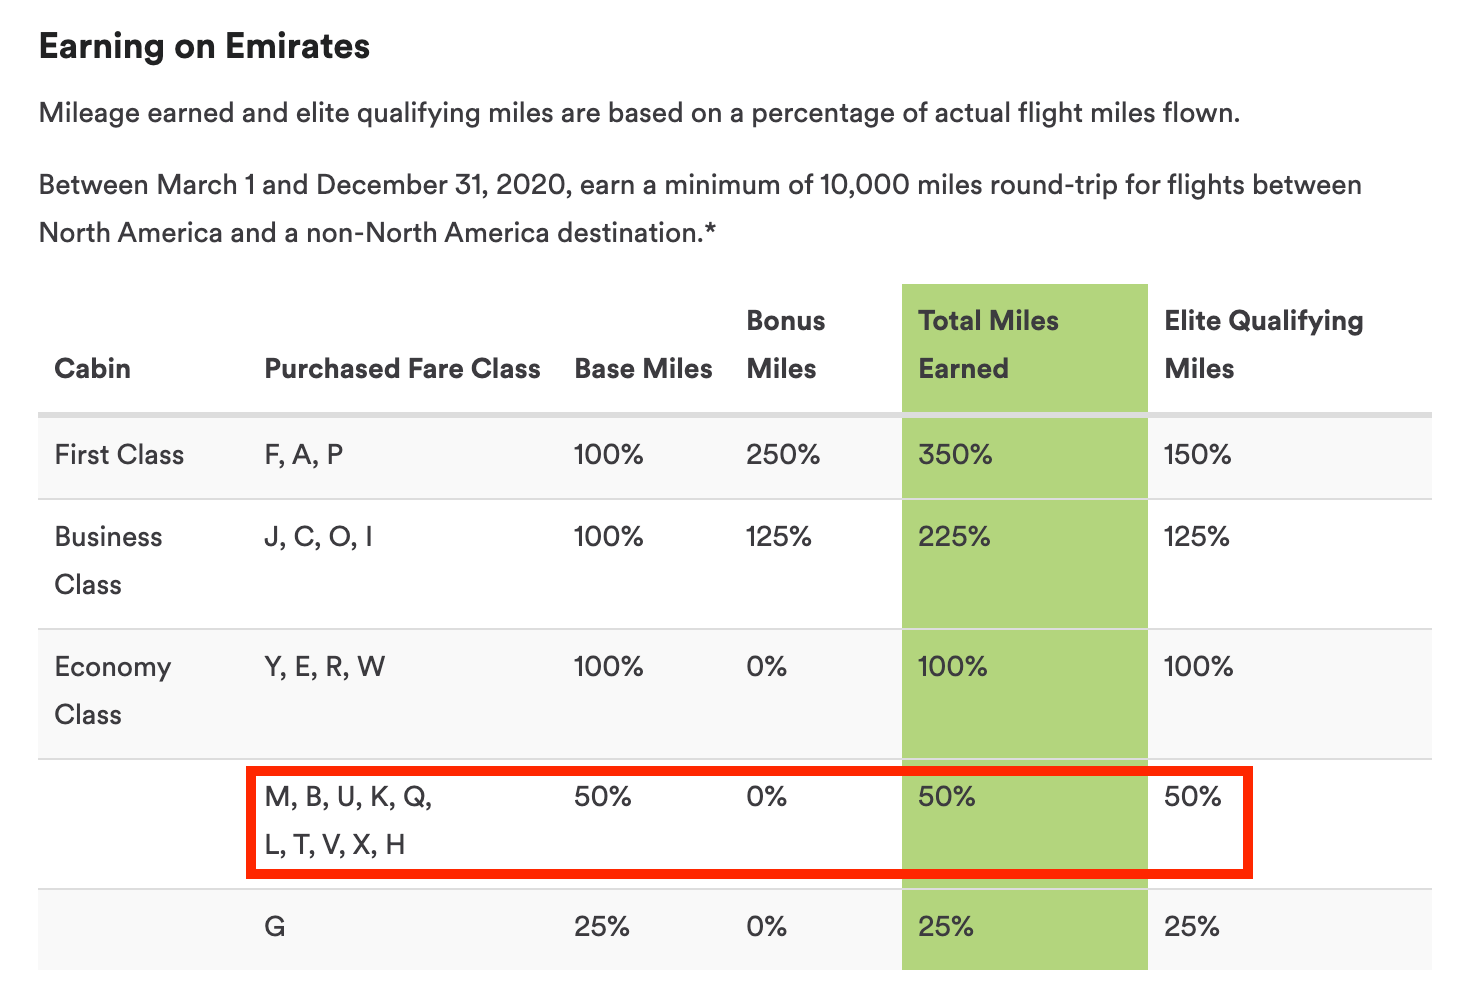Select the Business Class row label
This screenshot has height=1006, width=1458.
click(x=108, y=560)
